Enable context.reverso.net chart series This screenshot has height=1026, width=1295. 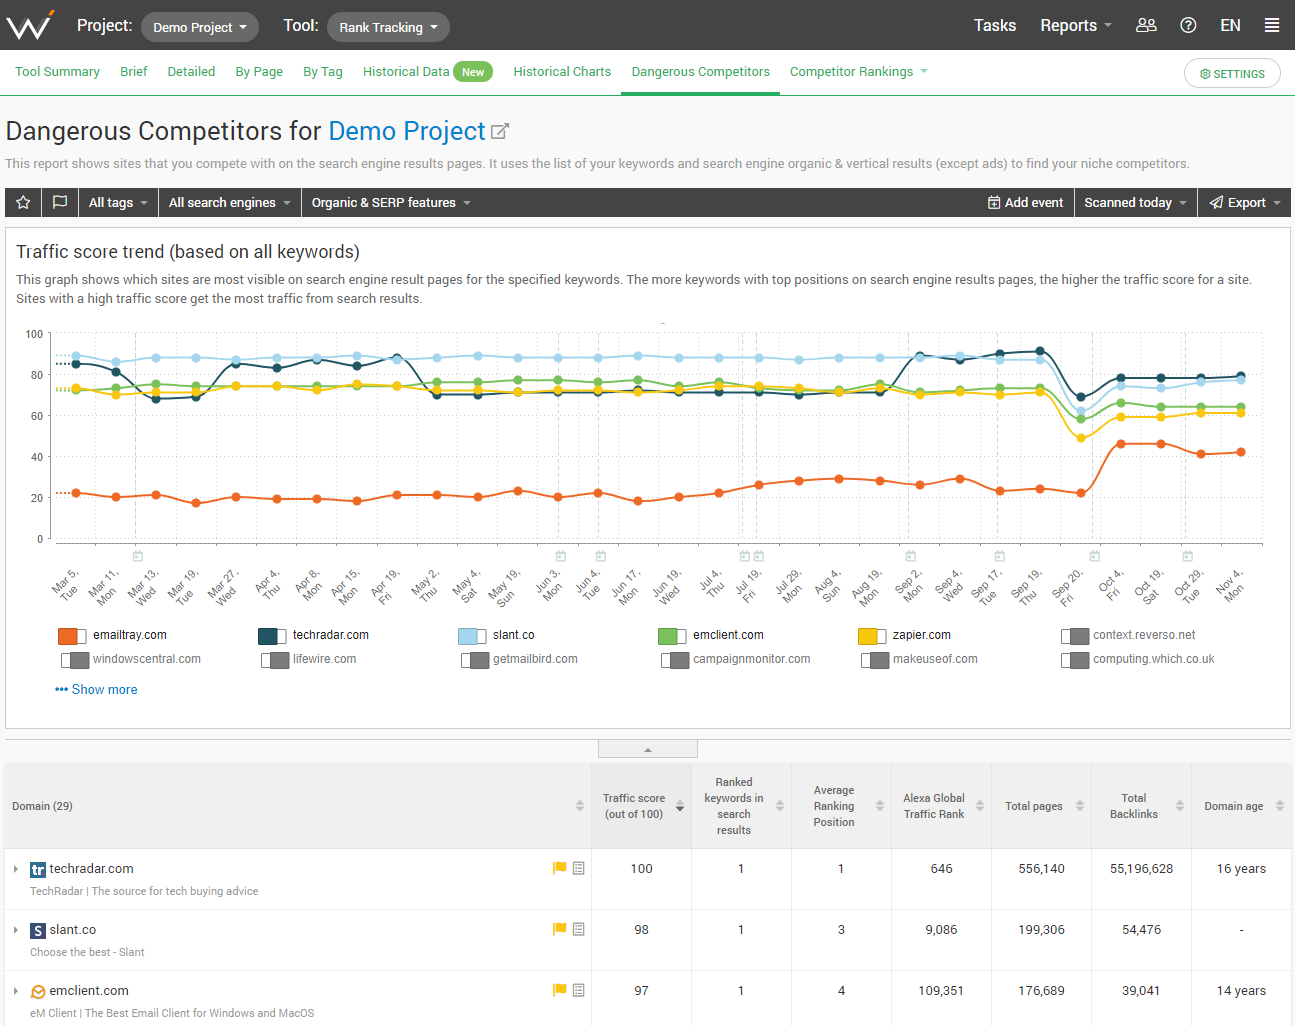click(1075, 636)
